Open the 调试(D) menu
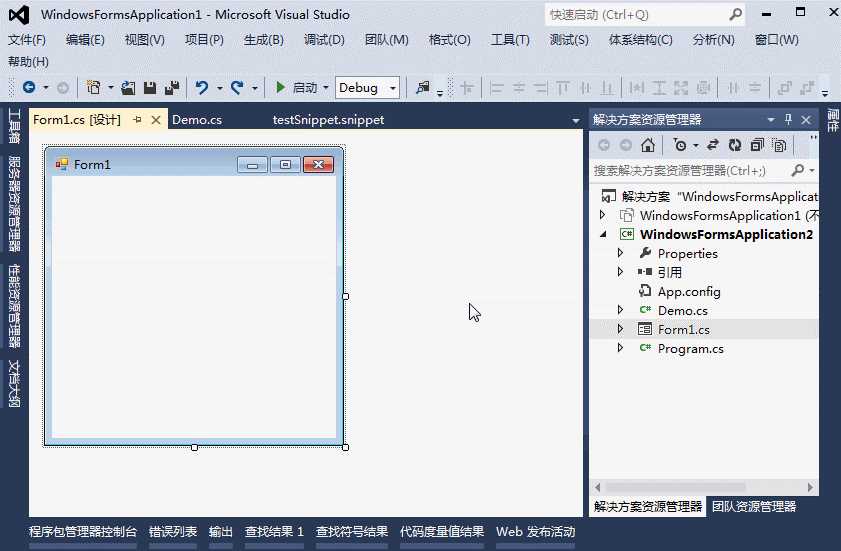 [x=324, y=40]
